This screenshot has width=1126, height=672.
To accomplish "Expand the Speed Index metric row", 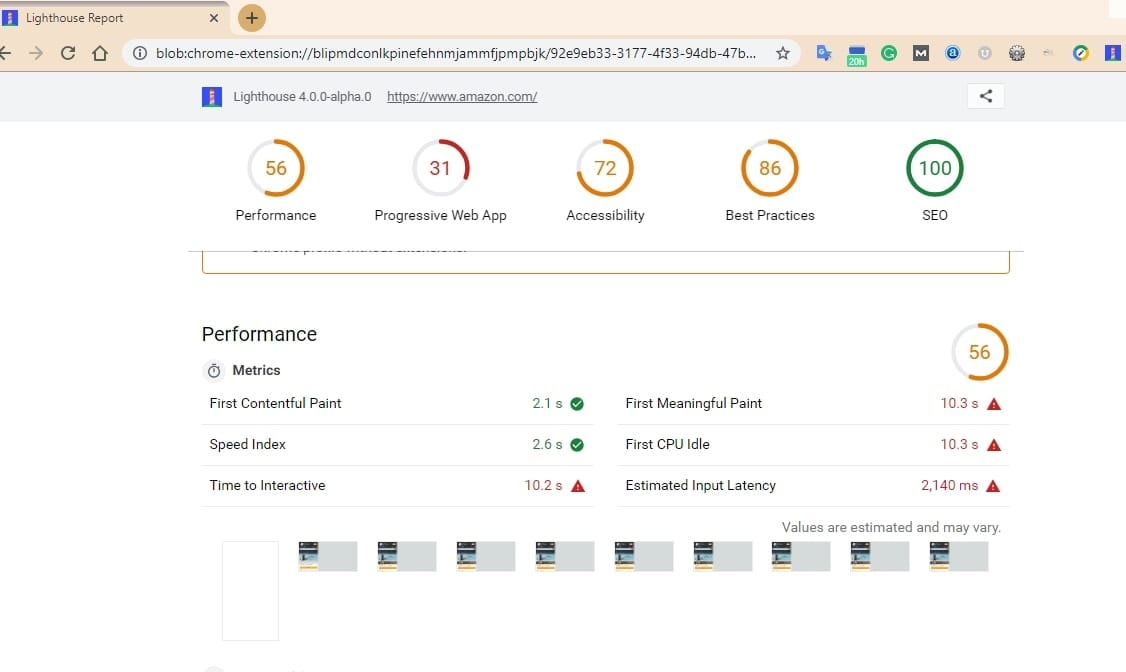I will click(397, 444).
